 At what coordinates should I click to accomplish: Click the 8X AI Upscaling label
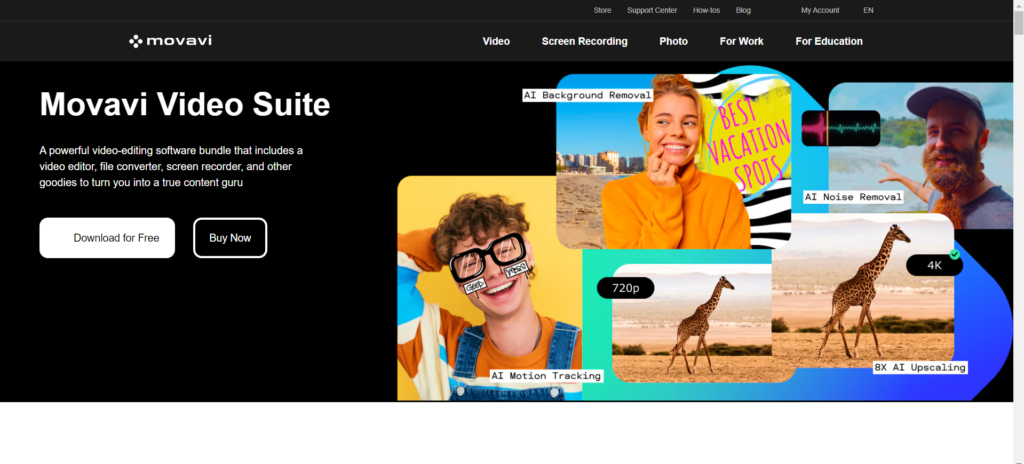click(x=920, y=367)
